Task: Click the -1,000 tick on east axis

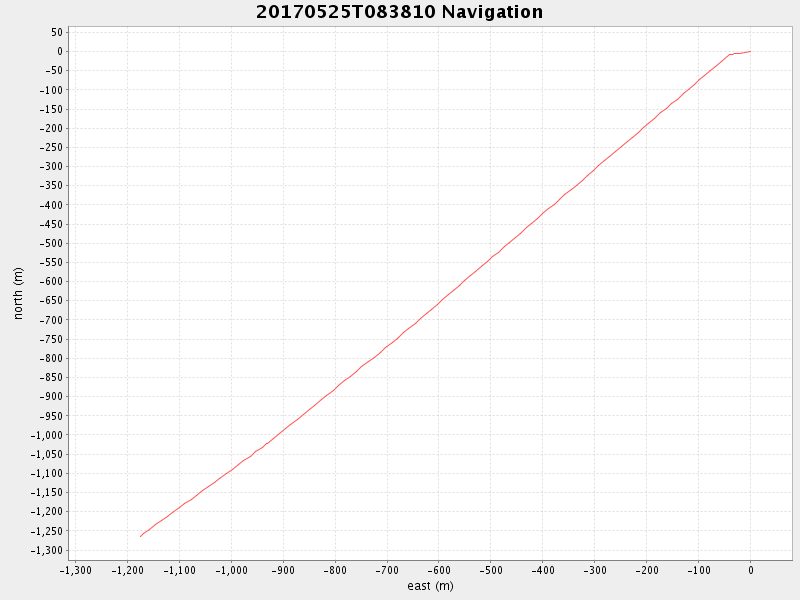Action: click(231, 571)
